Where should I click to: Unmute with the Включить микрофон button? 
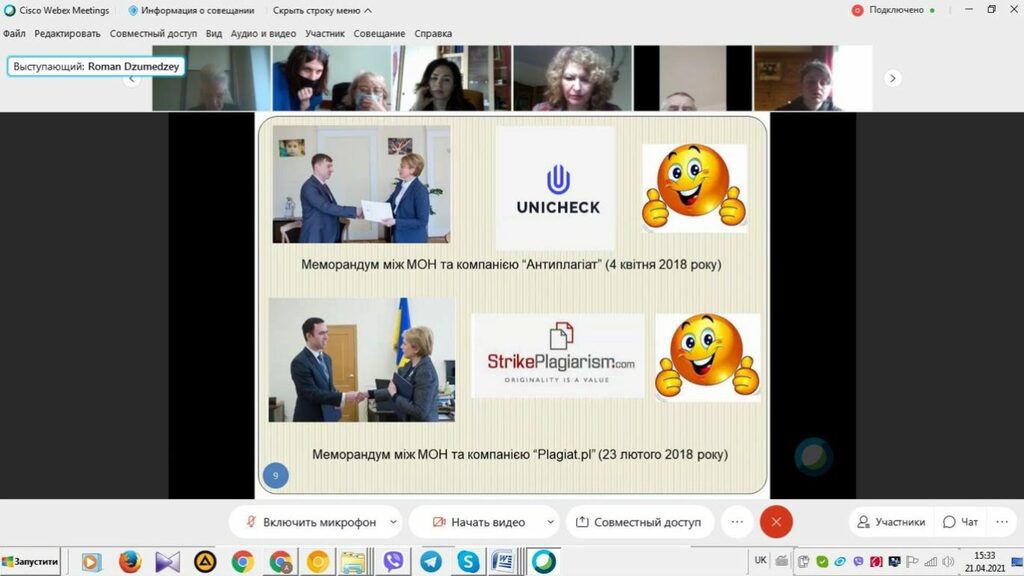(308, 522)
